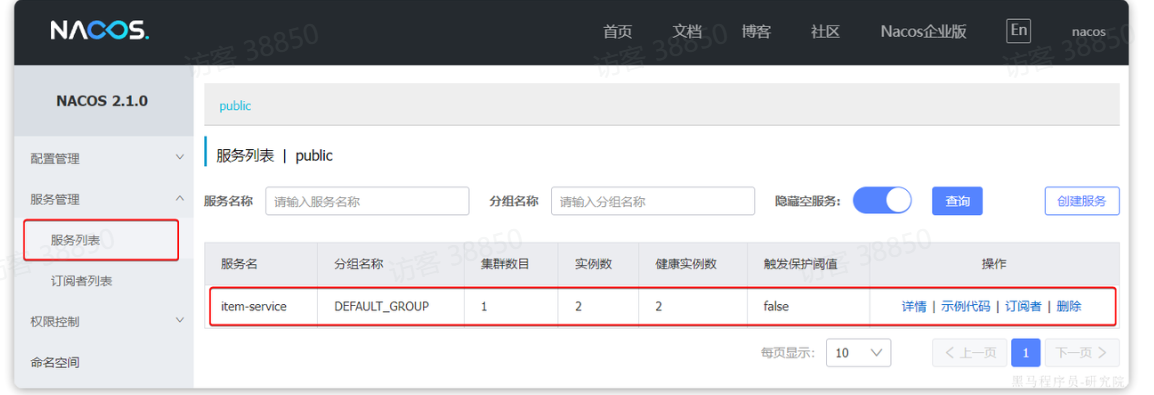Open the Nacos企业版 menu item

click(923, 32)
